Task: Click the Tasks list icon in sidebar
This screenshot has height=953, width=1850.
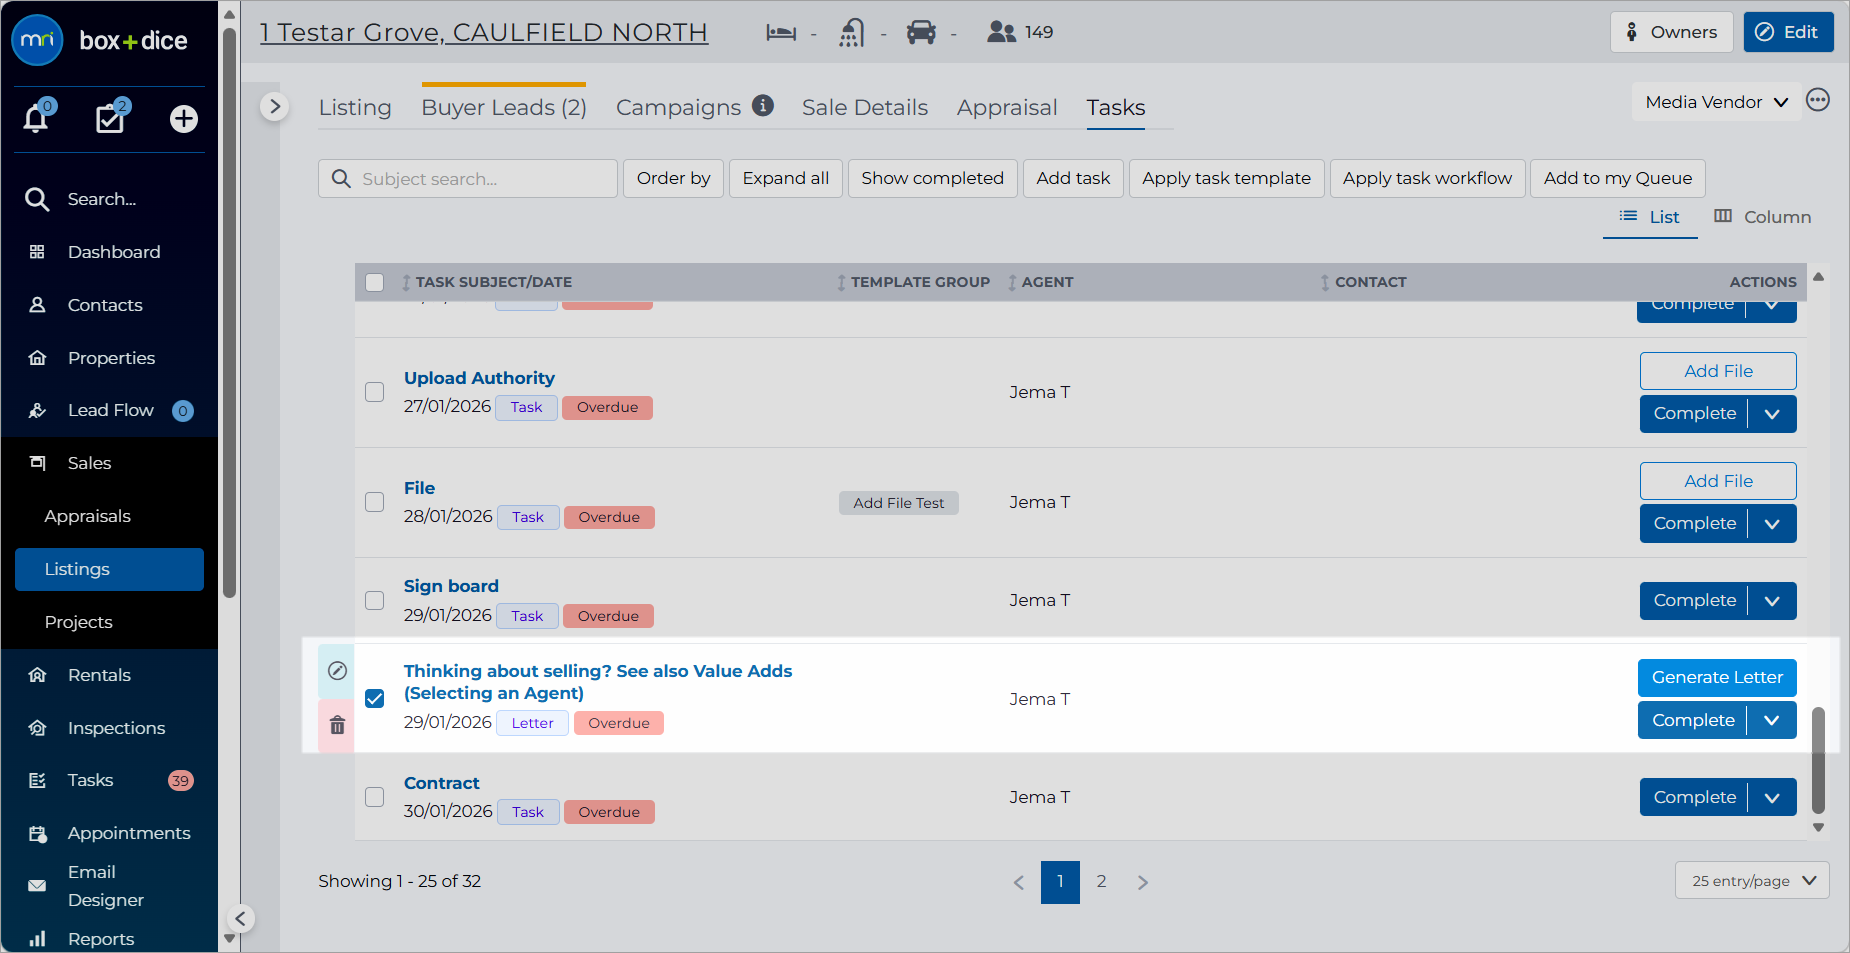Action: click(x=37, y=780)
